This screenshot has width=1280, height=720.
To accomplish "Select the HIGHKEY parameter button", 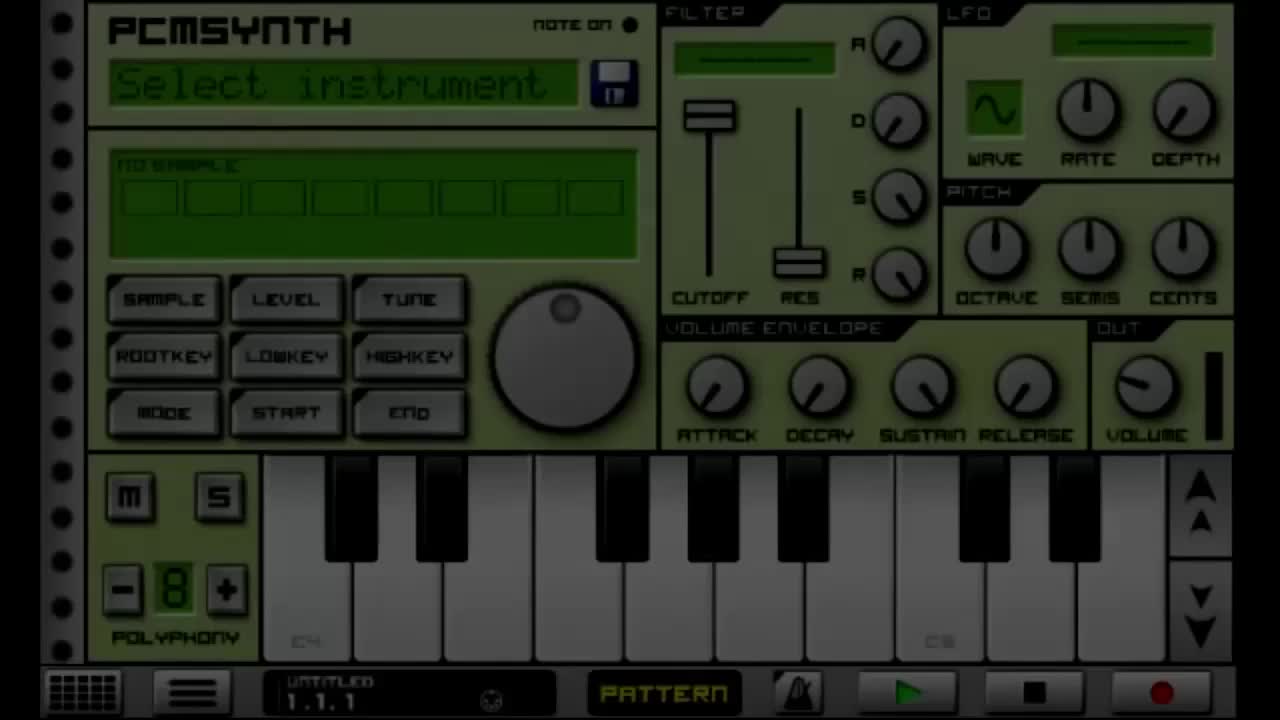I will [410, 357].
